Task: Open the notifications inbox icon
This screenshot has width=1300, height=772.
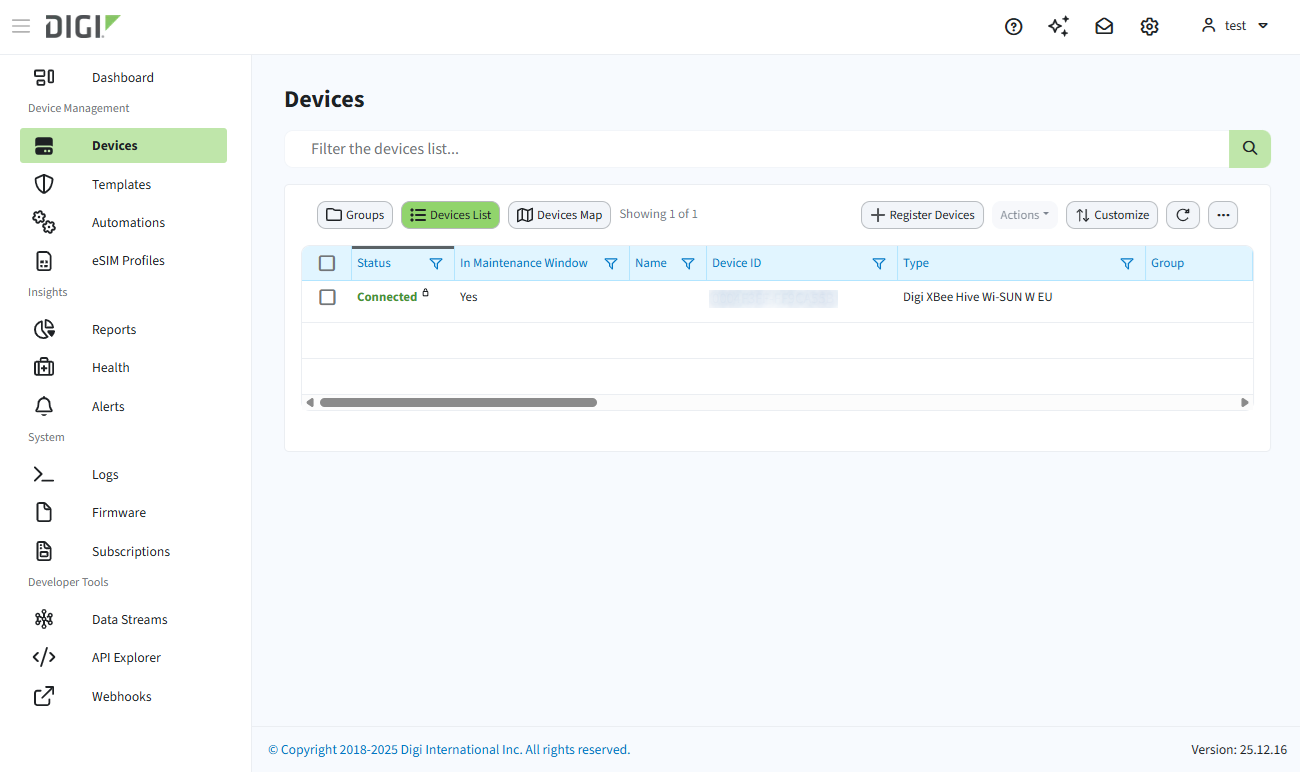Action: (1104, 26)
